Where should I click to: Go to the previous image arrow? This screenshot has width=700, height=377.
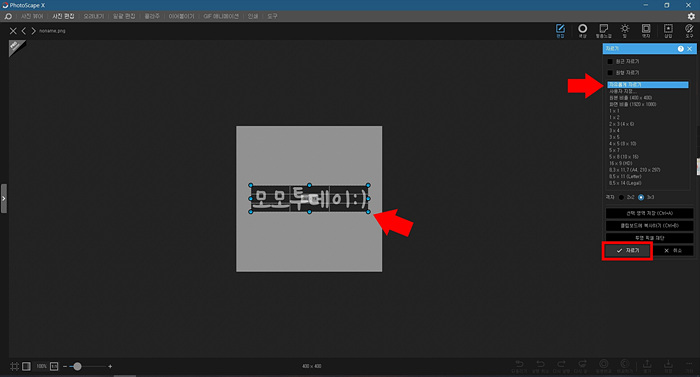pos(24,31)
